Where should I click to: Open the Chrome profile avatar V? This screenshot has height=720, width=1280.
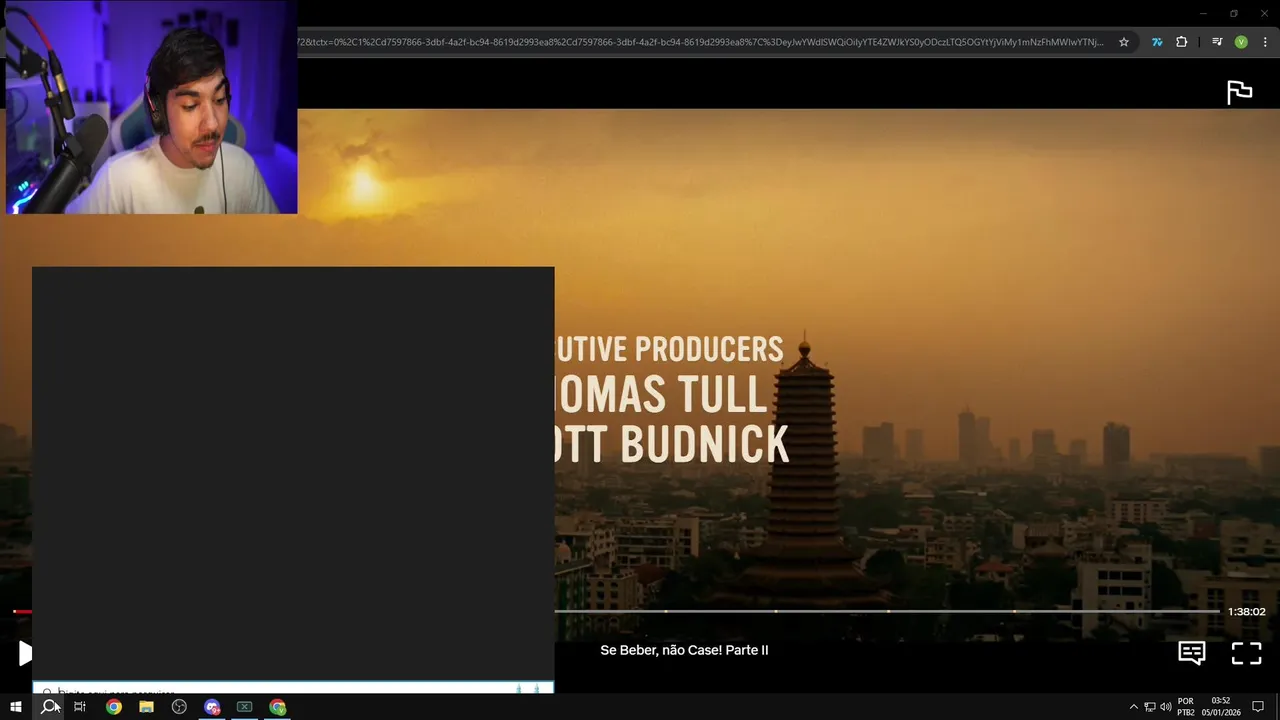pyautogui.click(x=1241, y=42)
